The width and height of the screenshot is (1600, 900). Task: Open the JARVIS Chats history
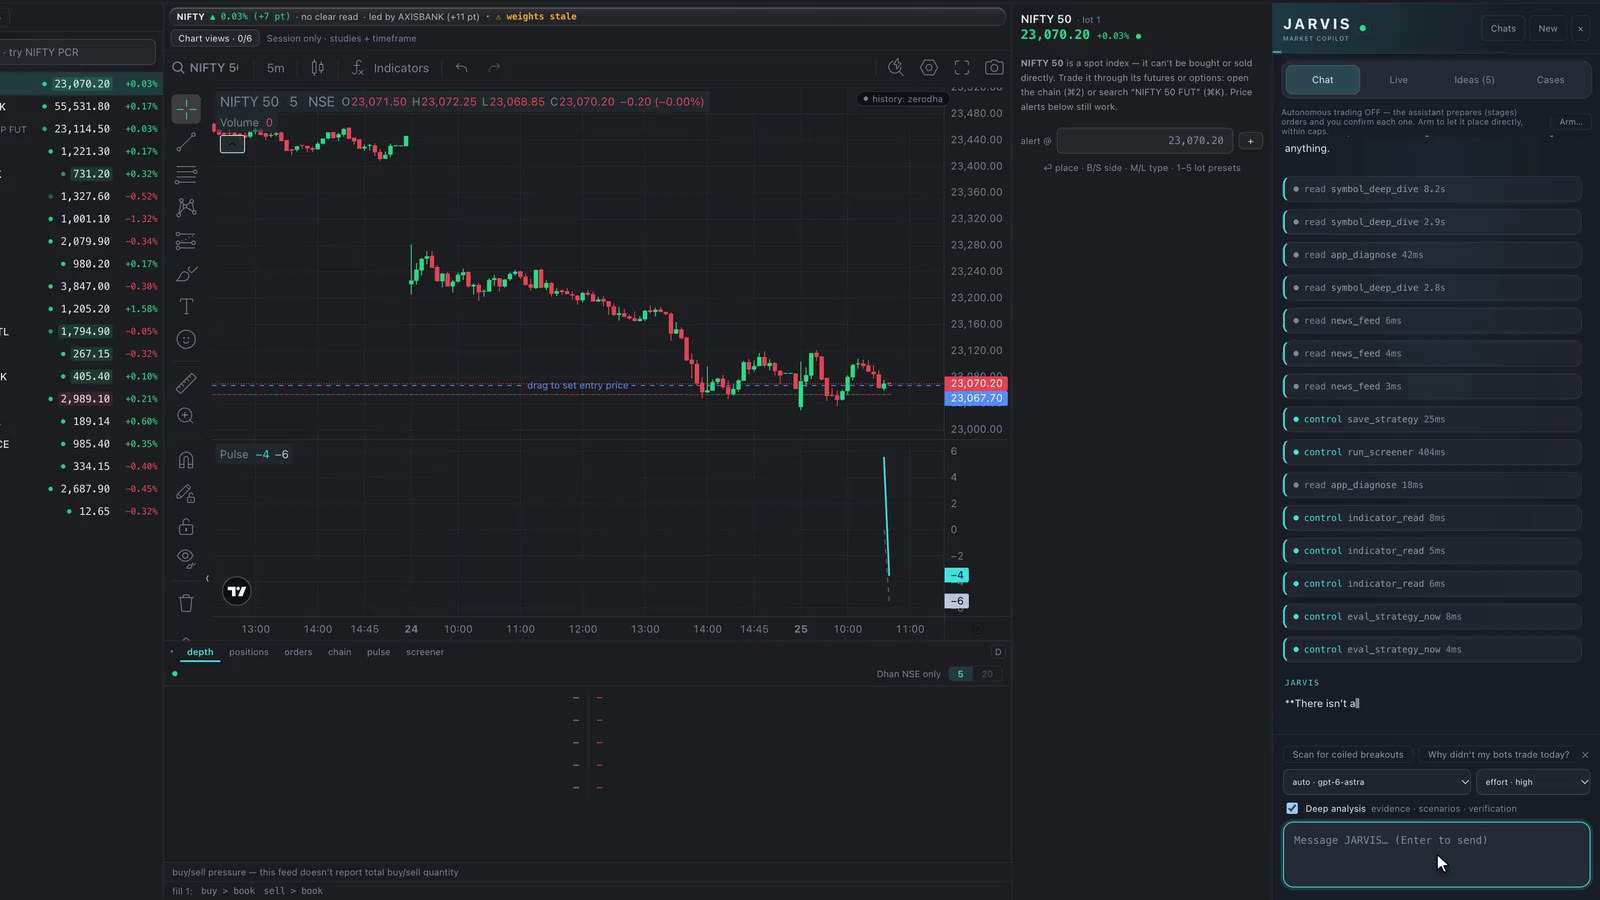(1503, 29)
